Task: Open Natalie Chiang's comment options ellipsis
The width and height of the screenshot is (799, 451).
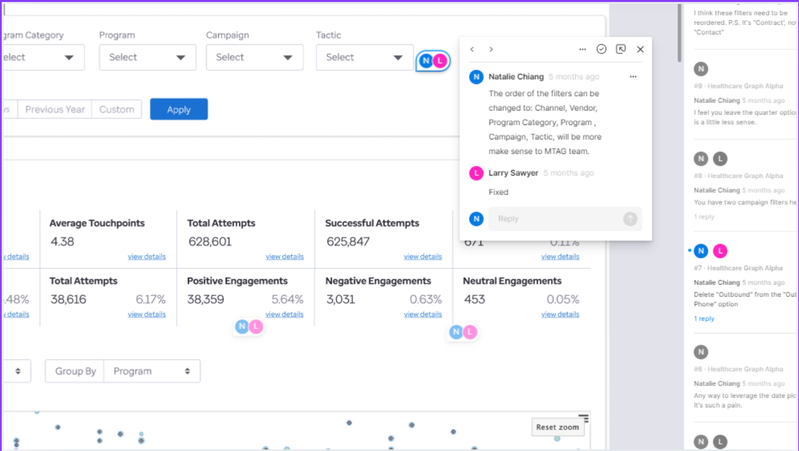Action: pos(633,76)
